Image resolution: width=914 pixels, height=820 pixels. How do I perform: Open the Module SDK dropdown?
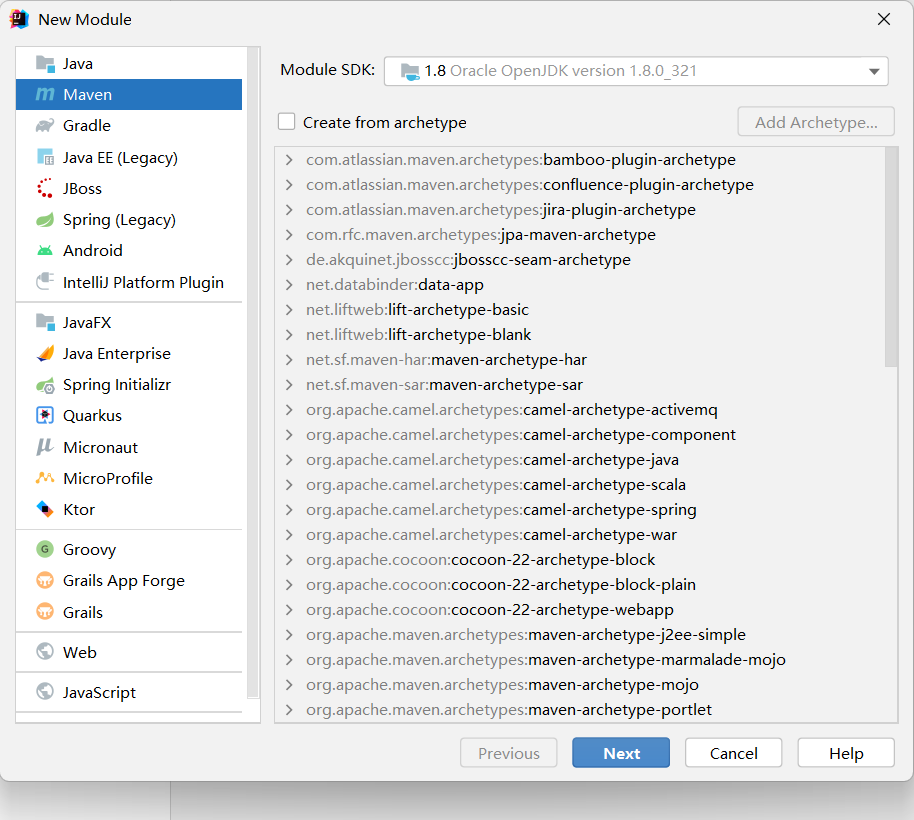point(873,71)
